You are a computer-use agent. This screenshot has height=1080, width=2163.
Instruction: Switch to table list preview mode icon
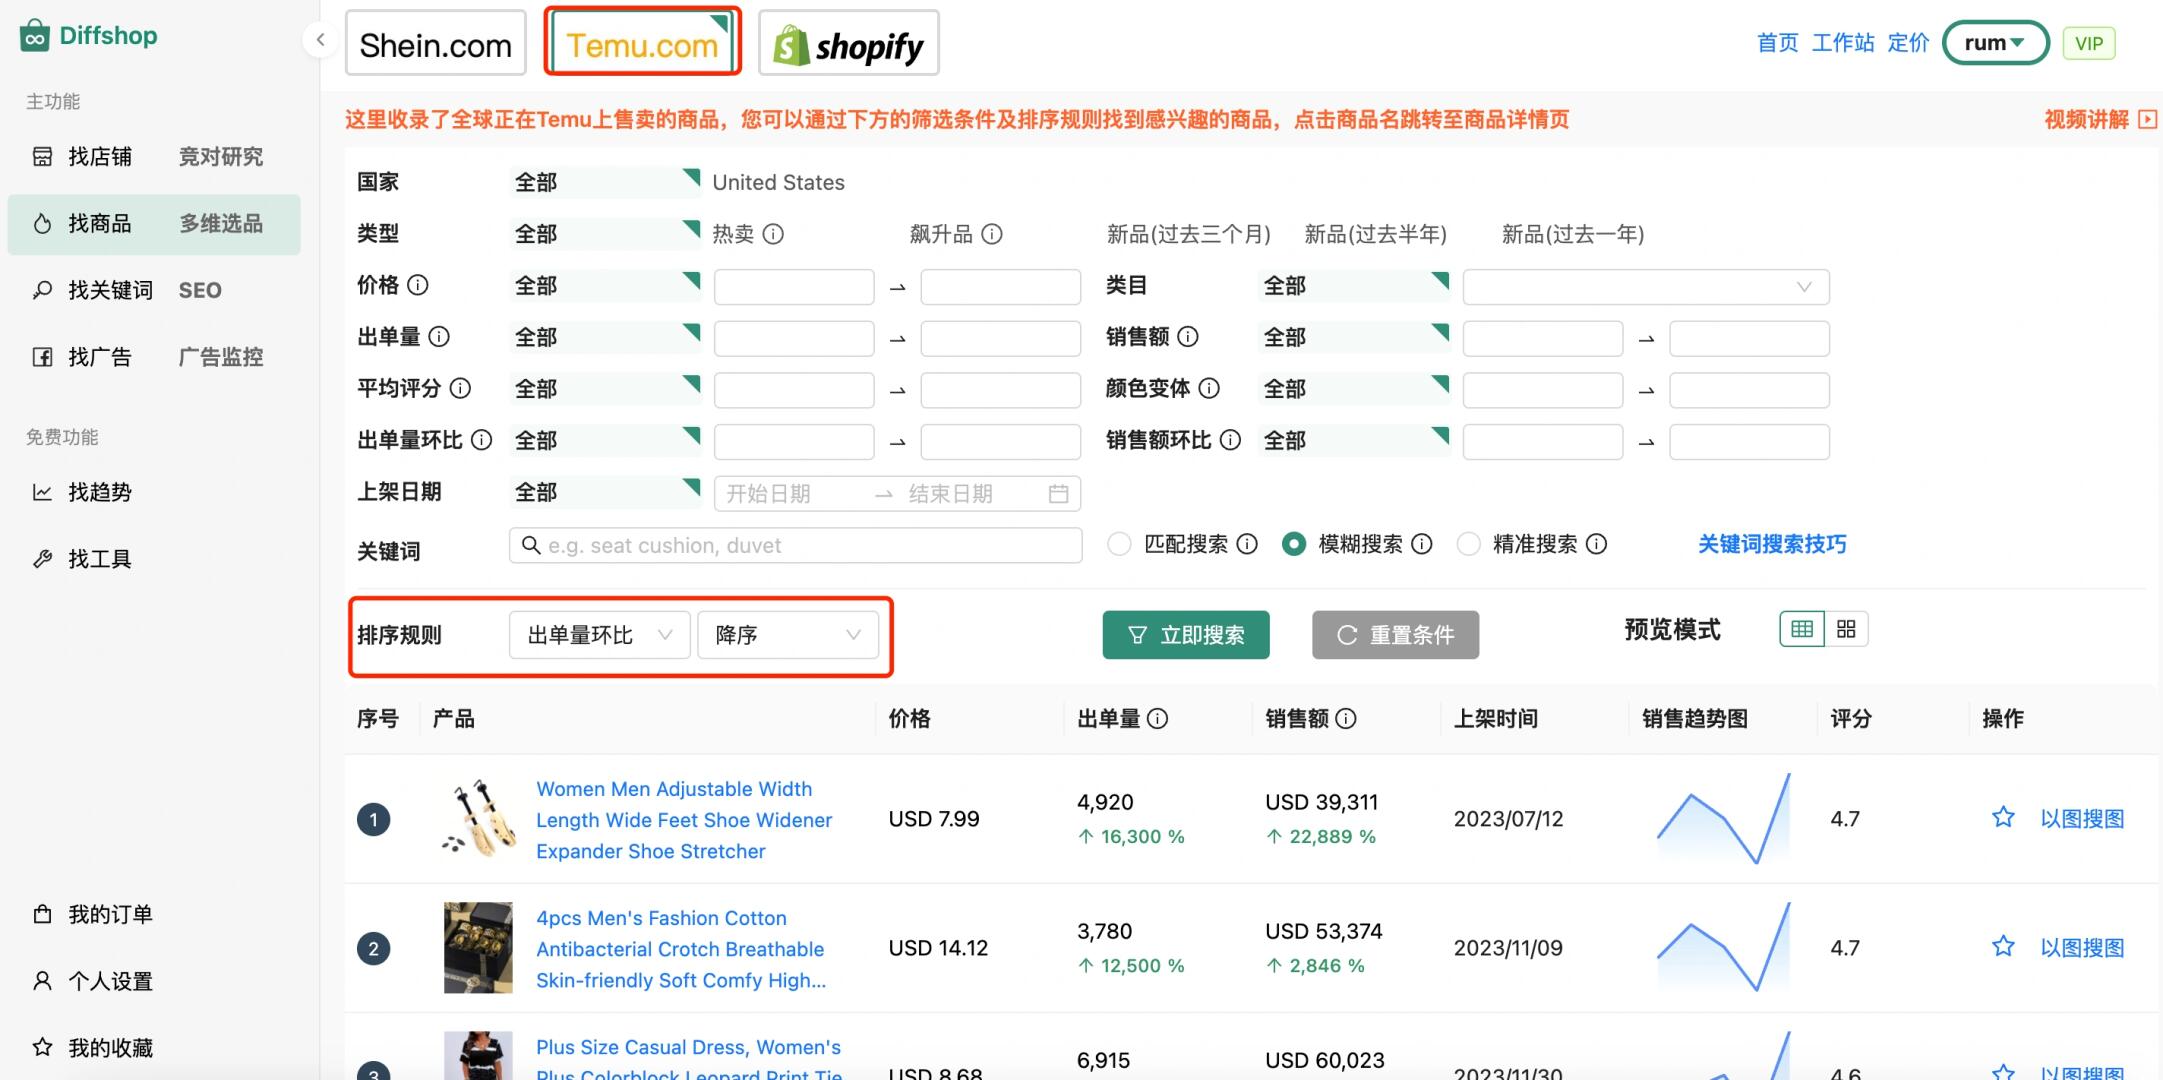point(1802,629)
